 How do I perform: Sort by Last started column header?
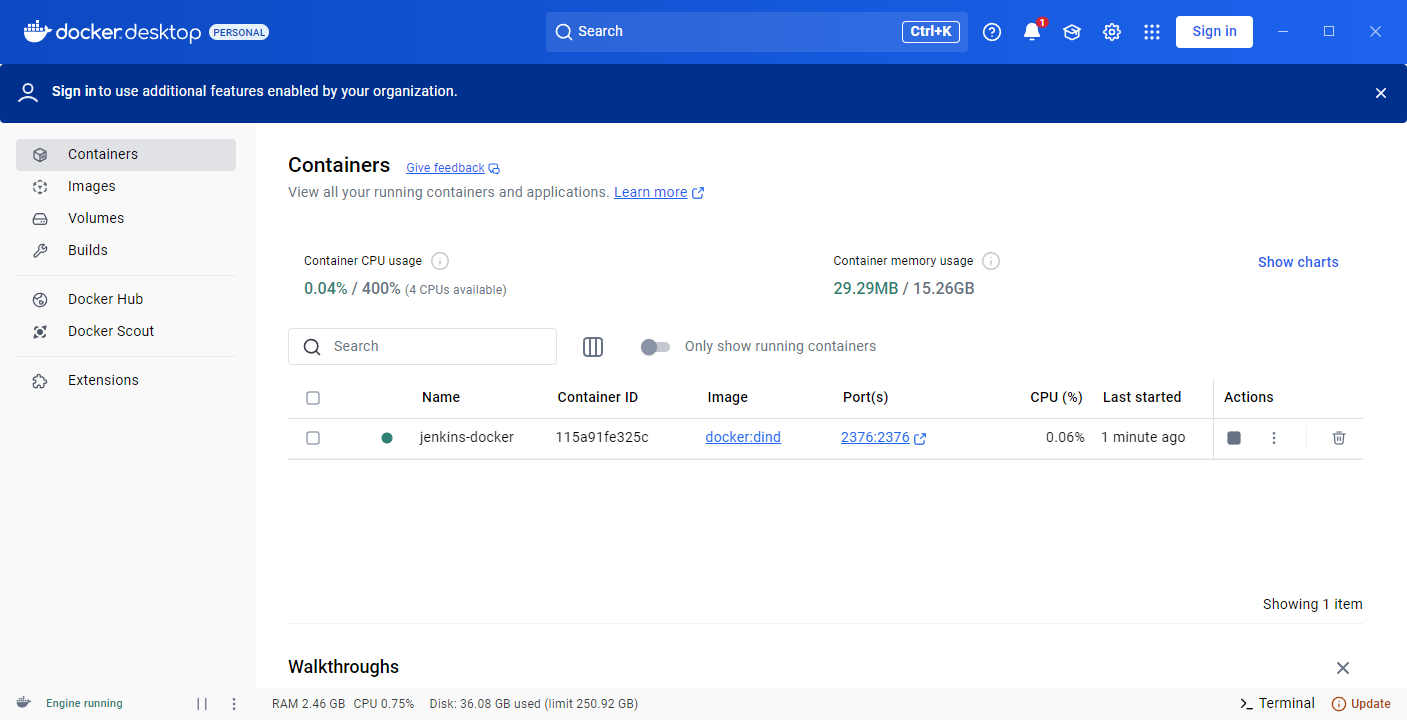tap(1142, 397)
